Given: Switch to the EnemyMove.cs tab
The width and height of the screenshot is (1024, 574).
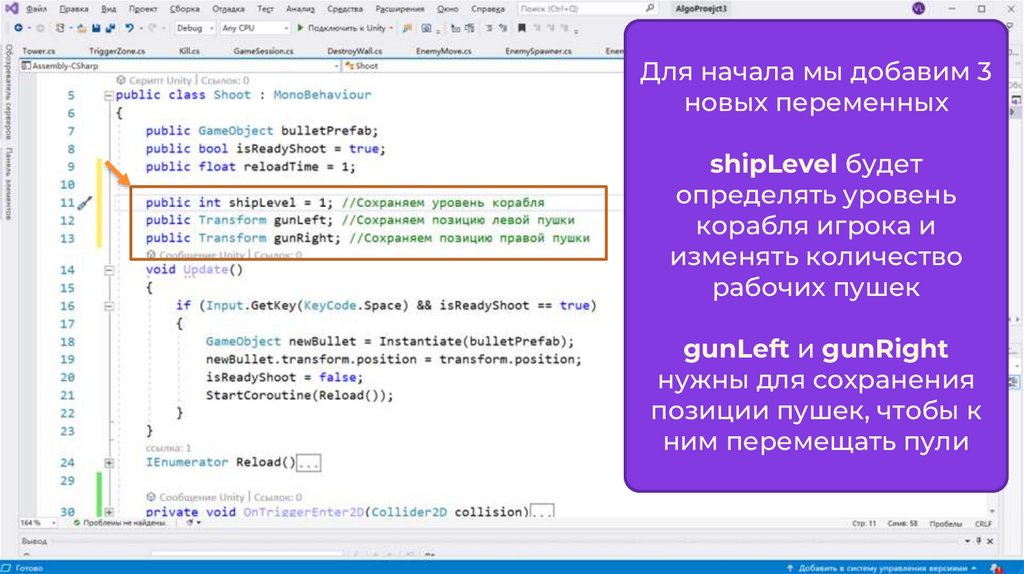Looking at the screenshot, I should click(443, 51).
